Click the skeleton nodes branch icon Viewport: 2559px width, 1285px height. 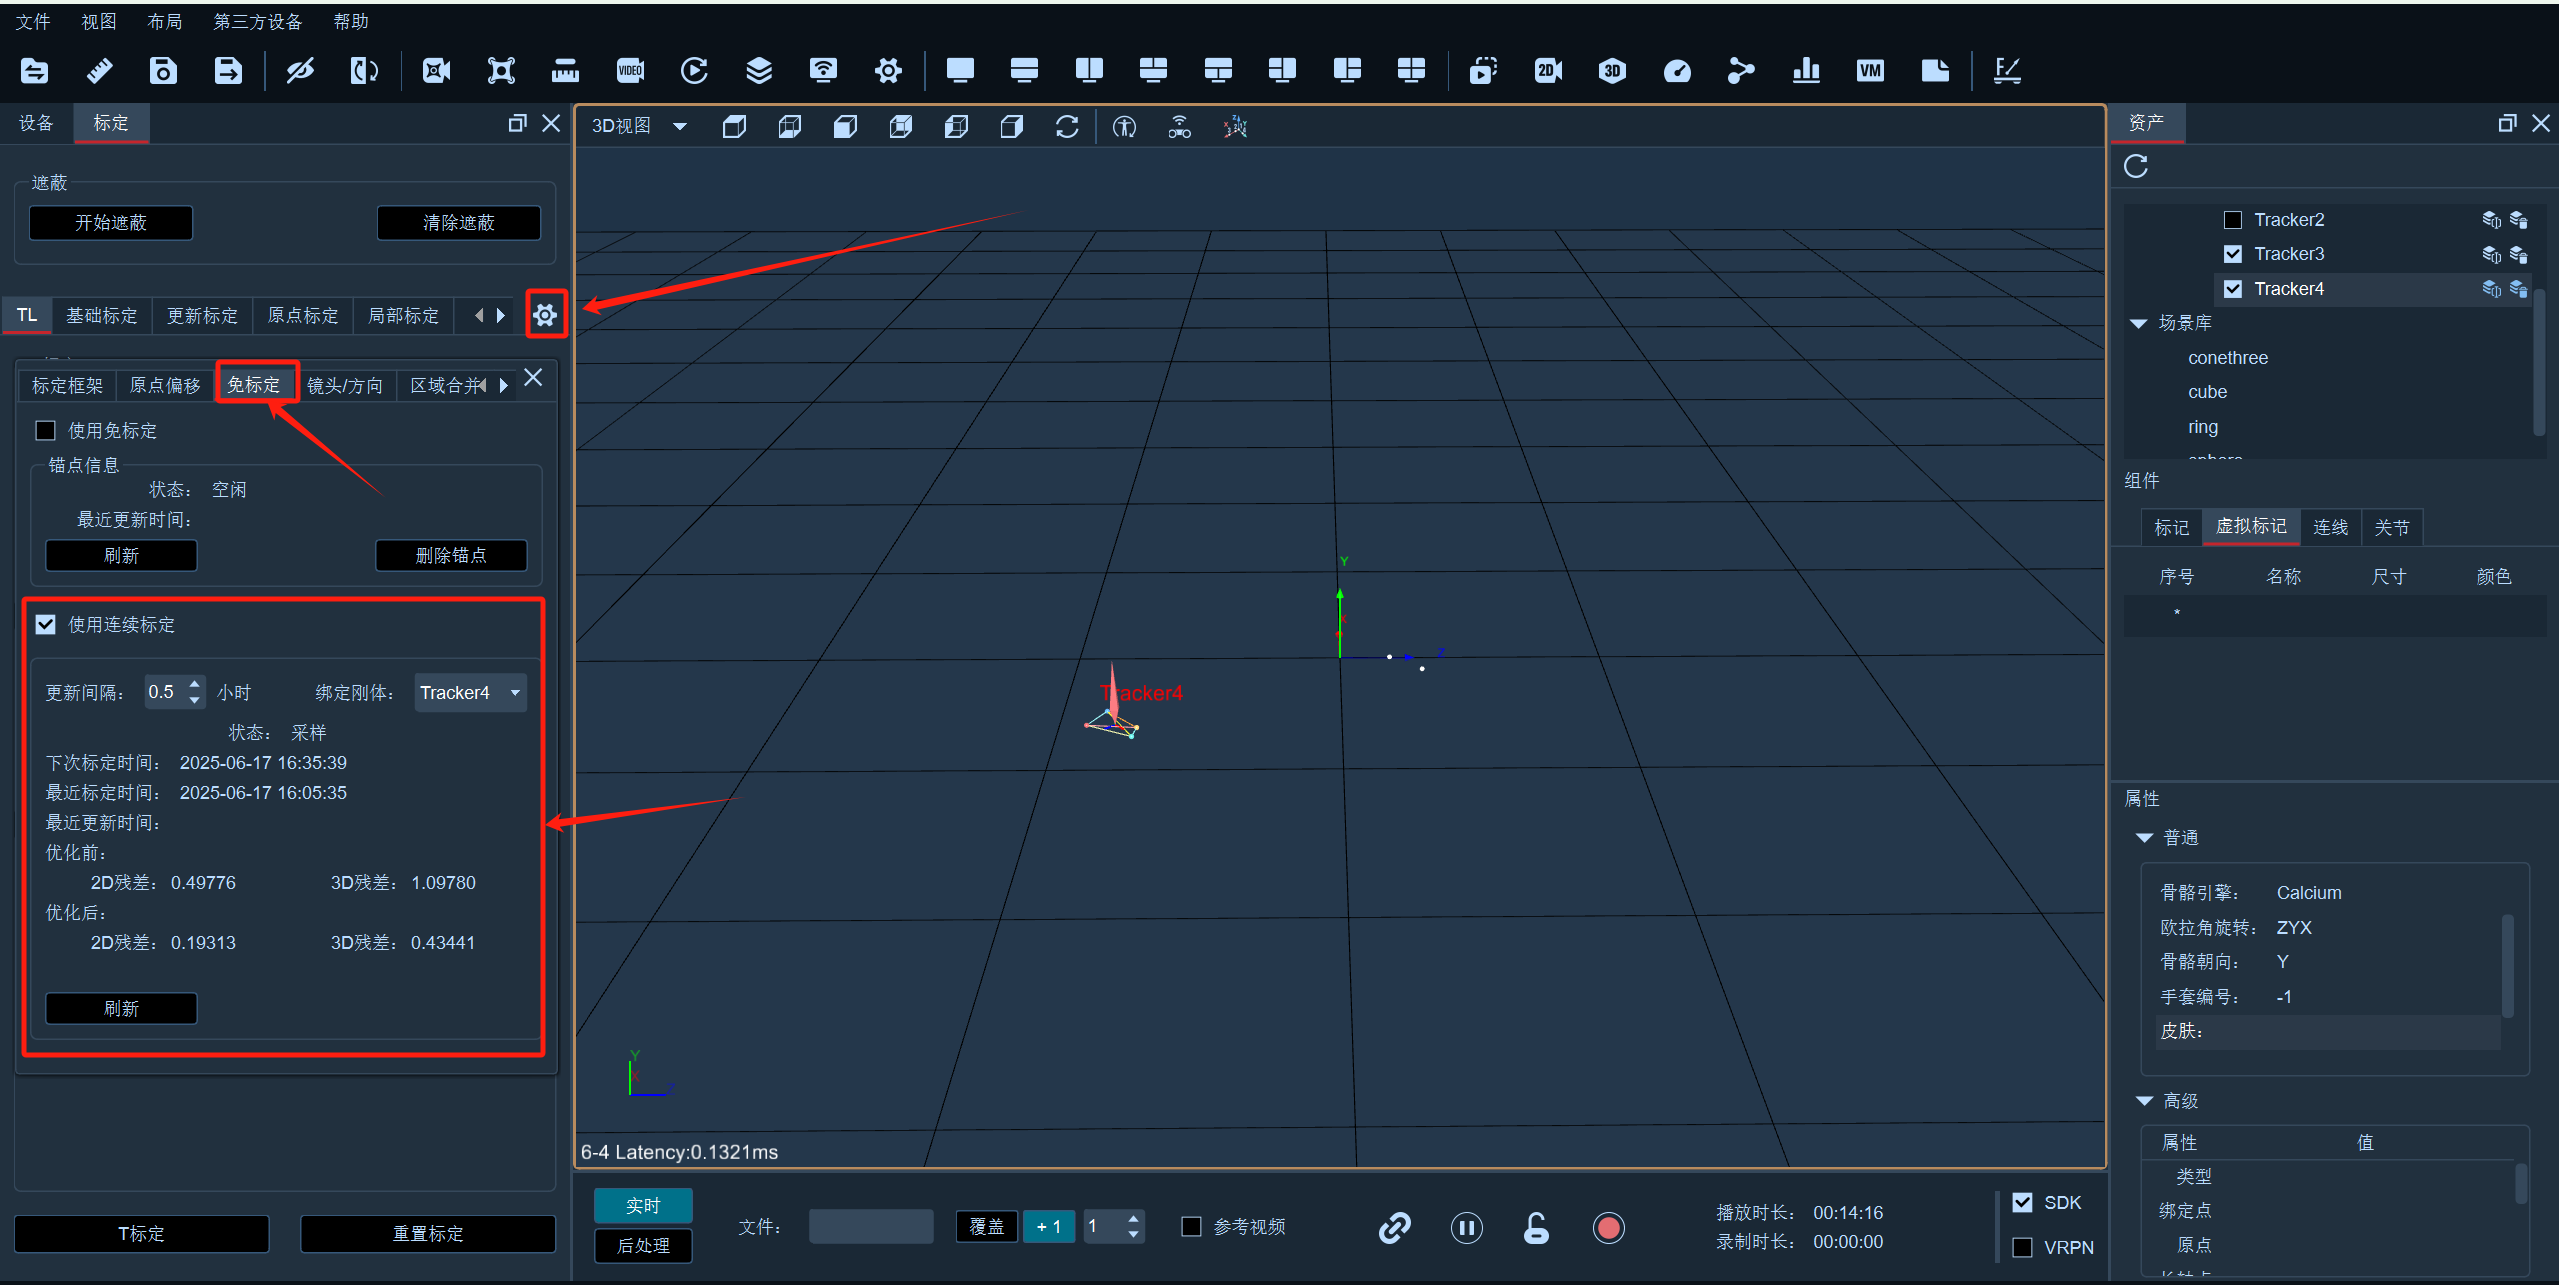point(1741,70)
